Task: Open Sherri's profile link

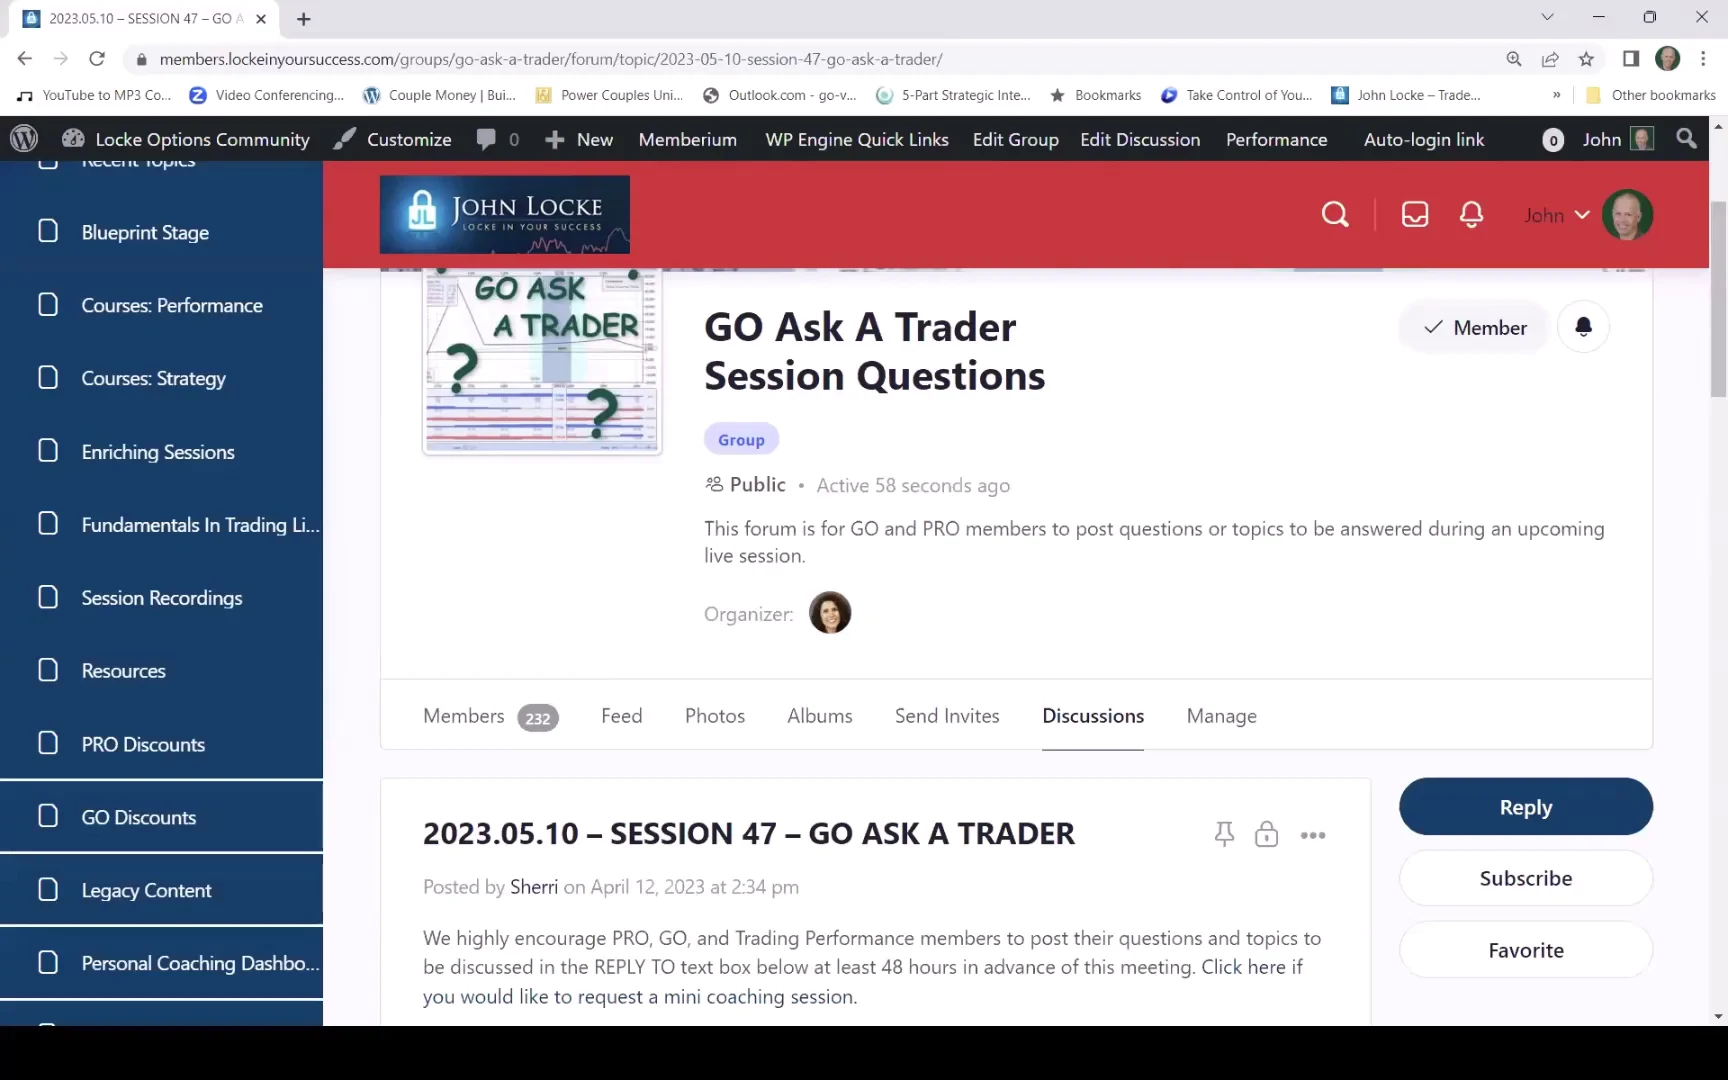Action: [534, 887]
